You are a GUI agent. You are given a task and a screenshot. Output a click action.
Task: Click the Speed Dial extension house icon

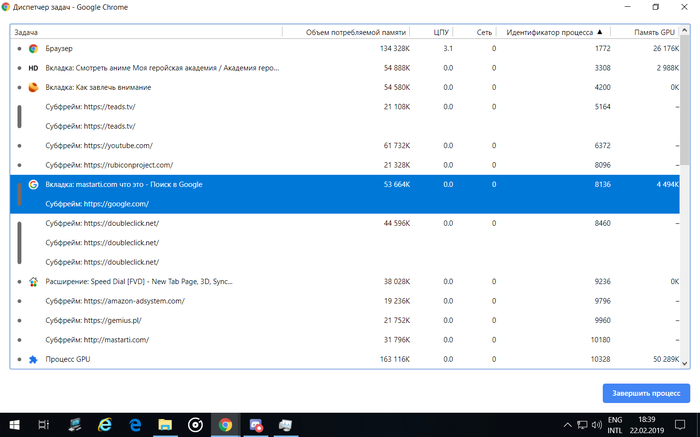[33, 282]
